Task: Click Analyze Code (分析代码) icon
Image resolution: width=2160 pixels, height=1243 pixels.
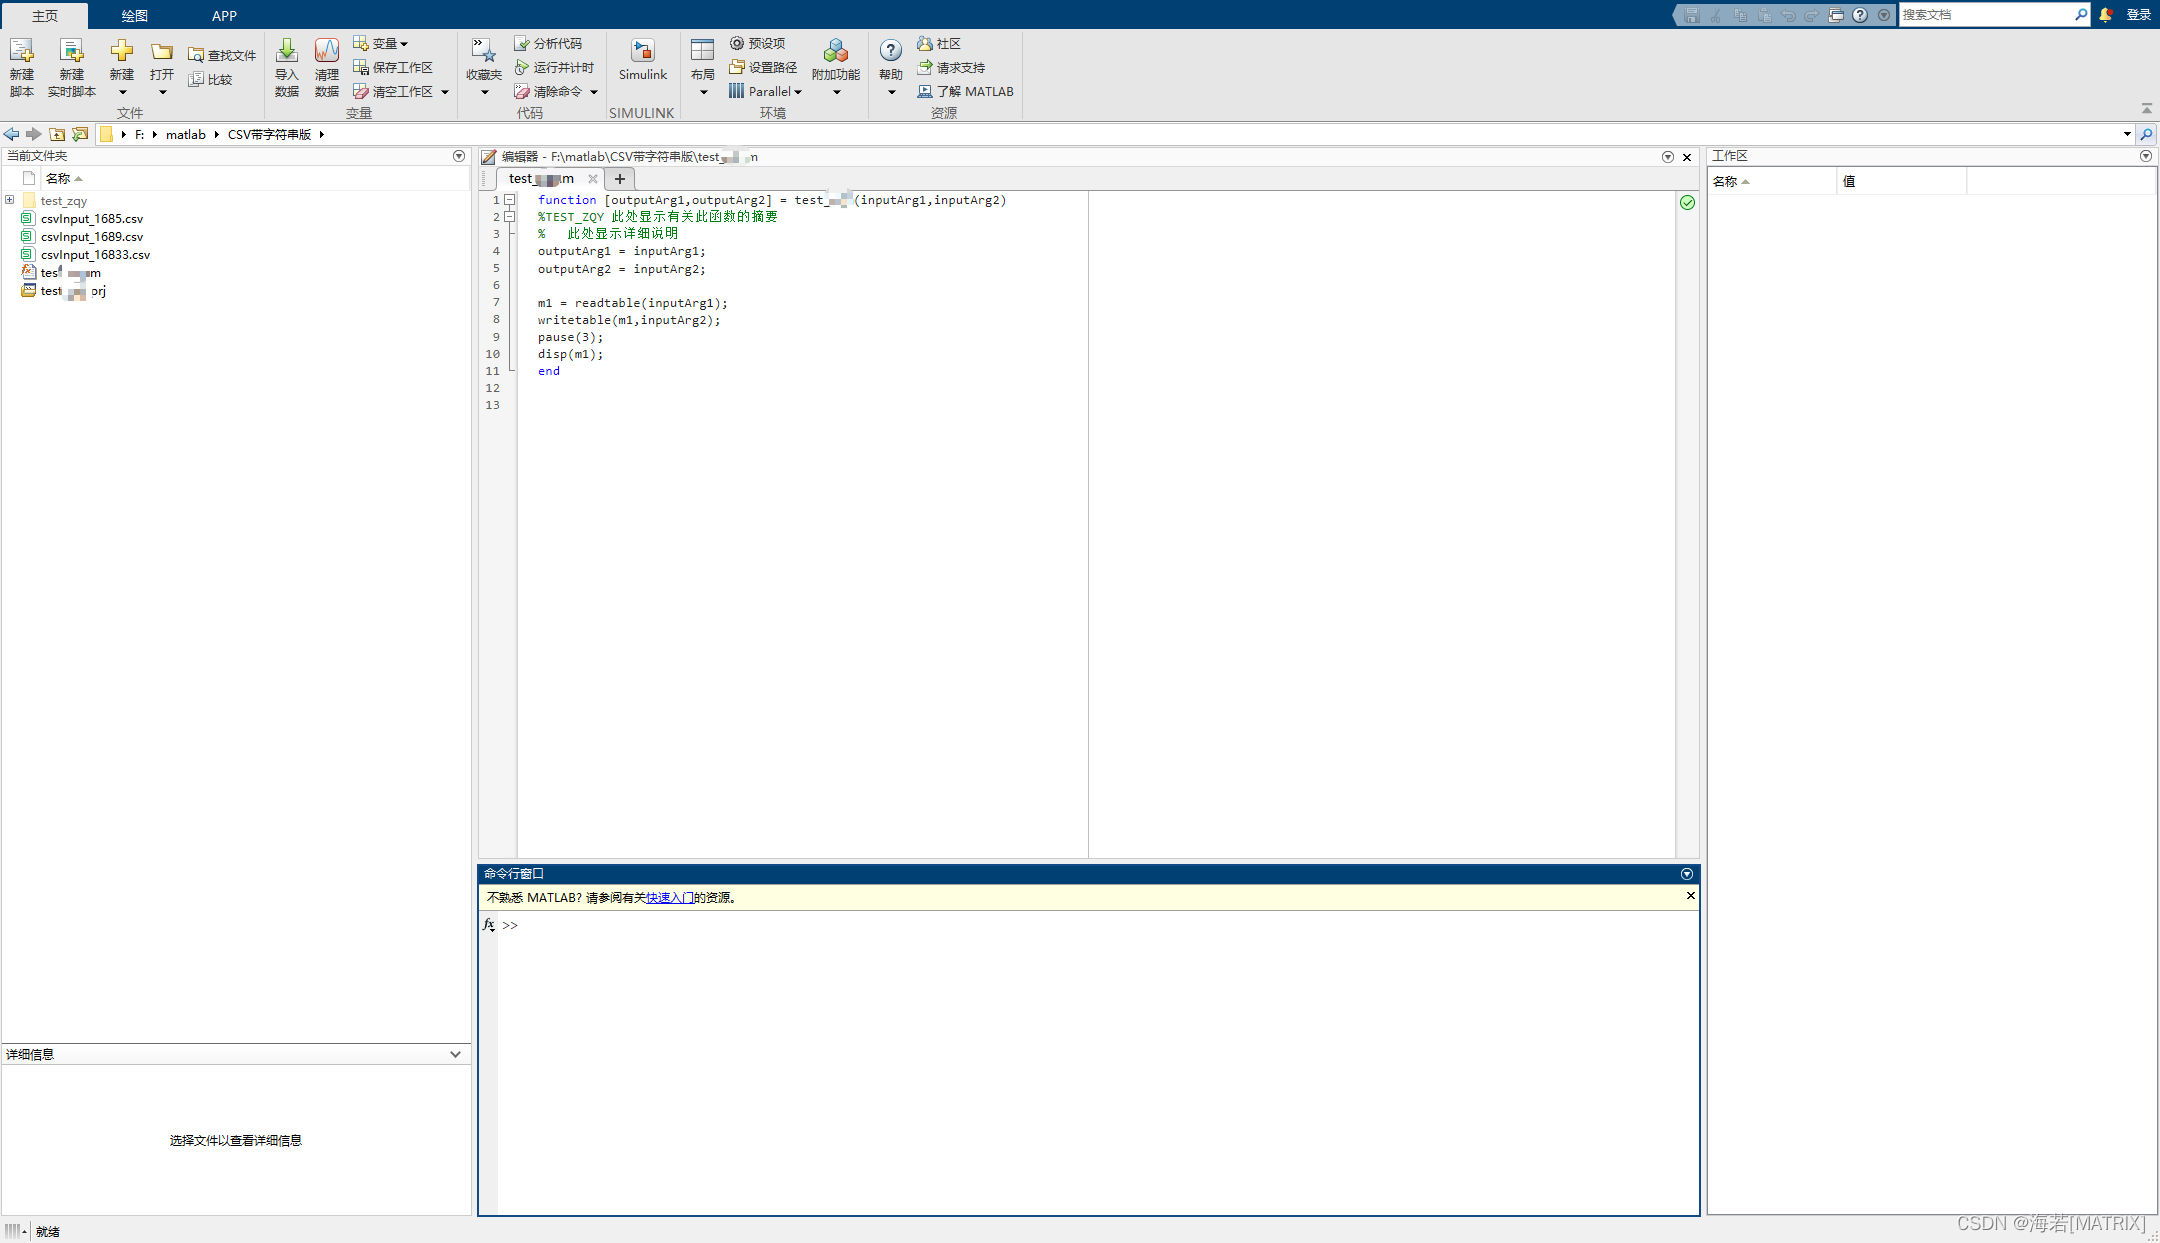Action: coord(522,43)
